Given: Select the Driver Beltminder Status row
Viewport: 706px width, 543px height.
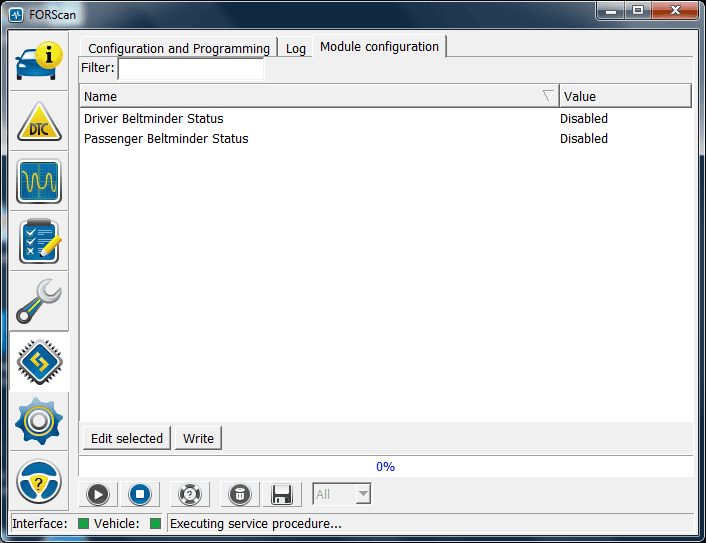Looking at the screenshot, I should pos(385,118).
